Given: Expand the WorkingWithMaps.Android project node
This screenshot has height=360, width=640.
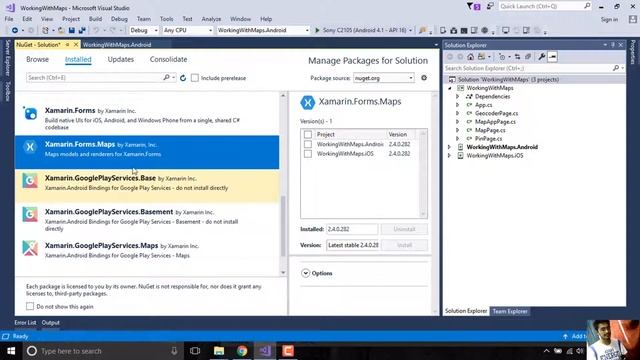Looking at the screenshot, I should 449,147.
